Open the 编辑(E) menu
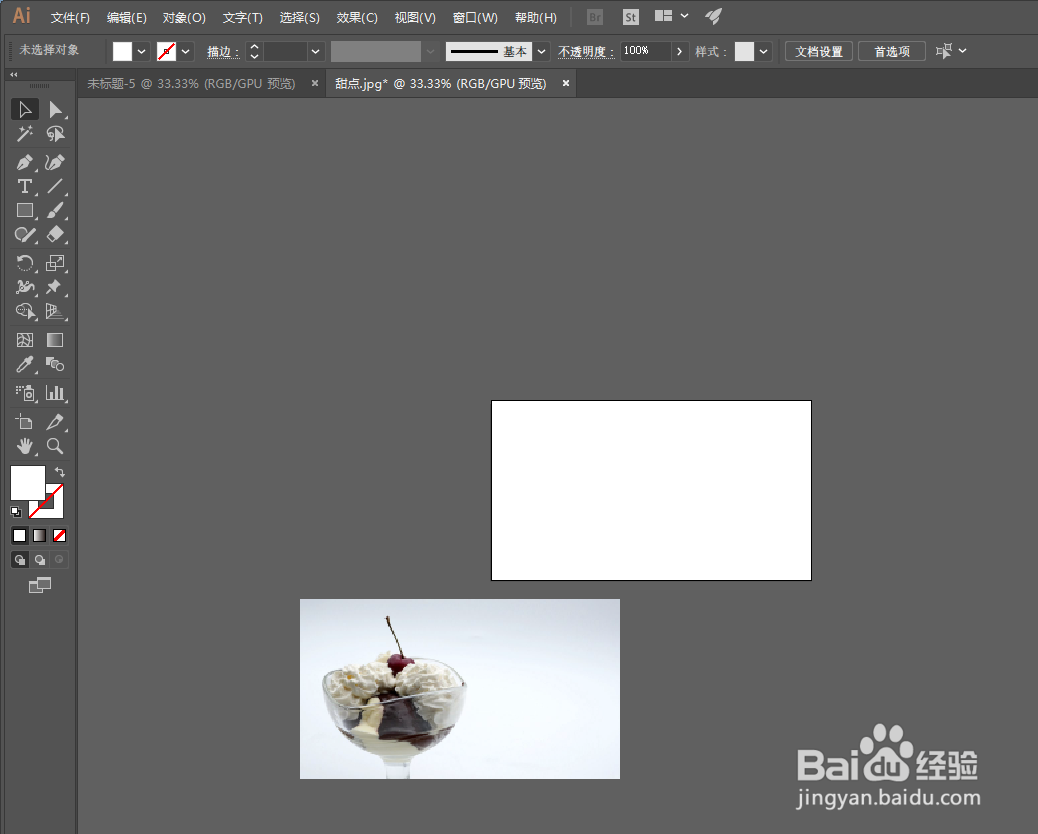The image size is (1038, 834). tap(126, 18)
